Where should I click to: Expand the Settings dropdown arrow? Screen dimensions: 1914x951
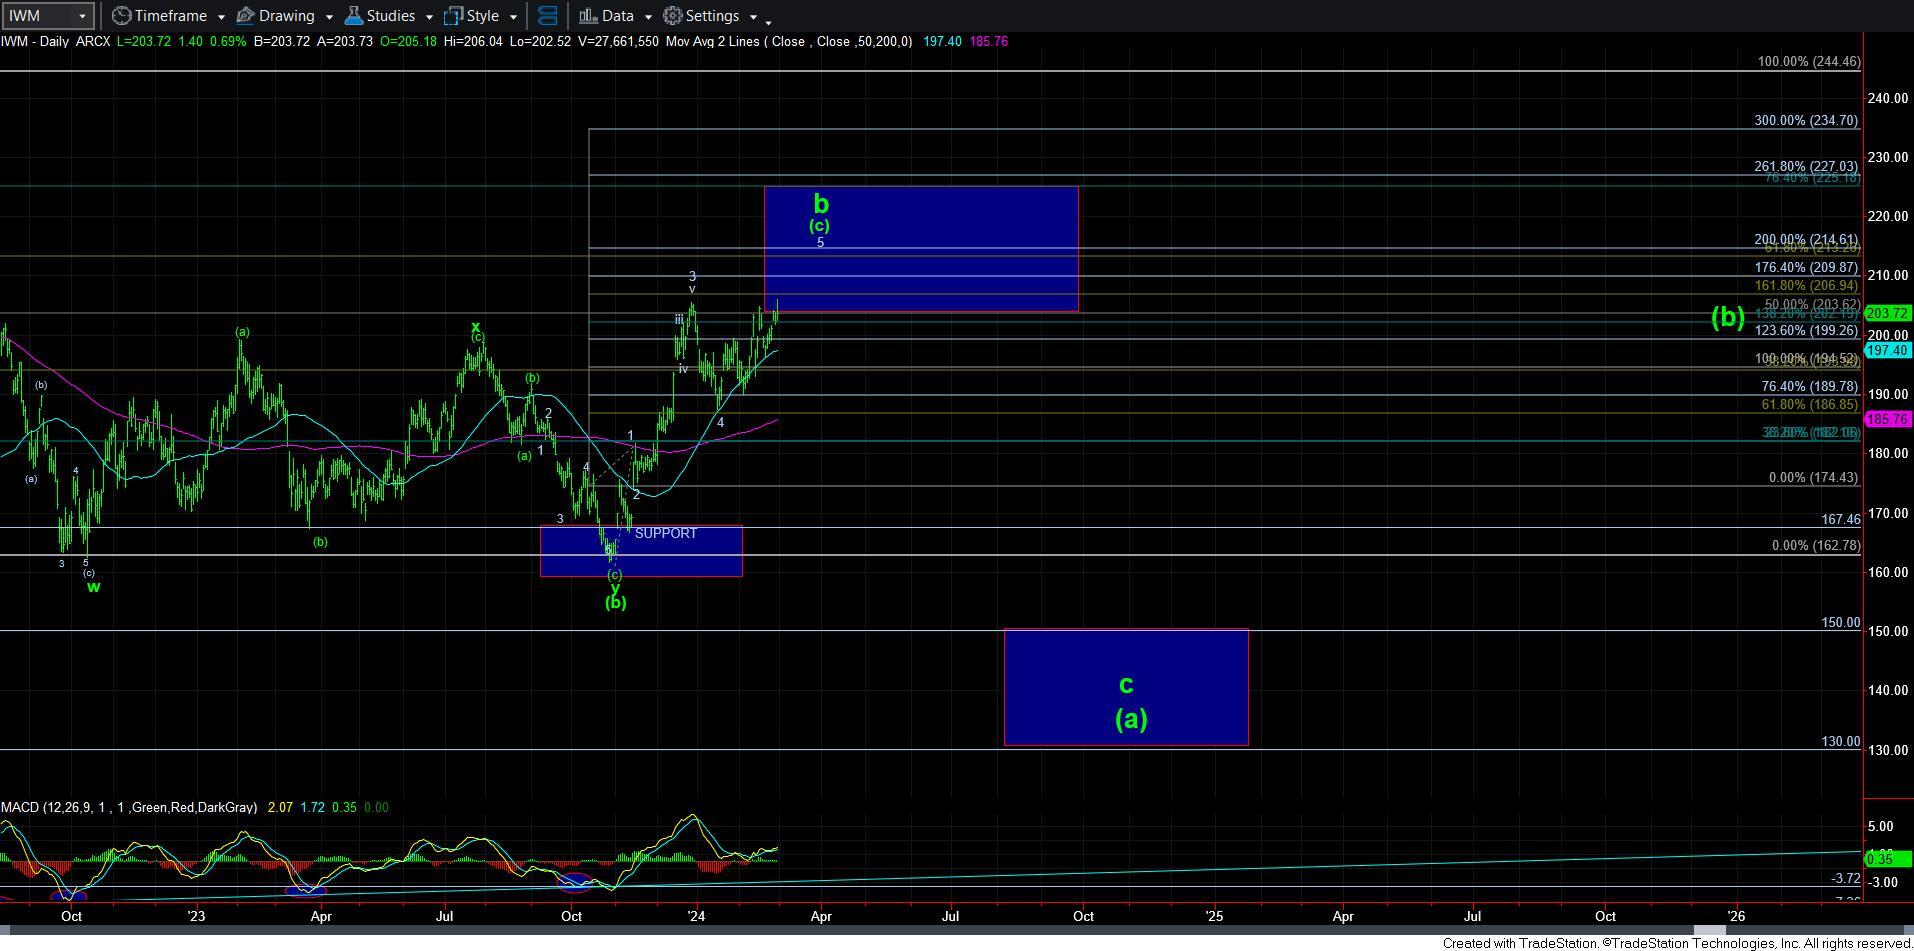[x=753, y=17]
